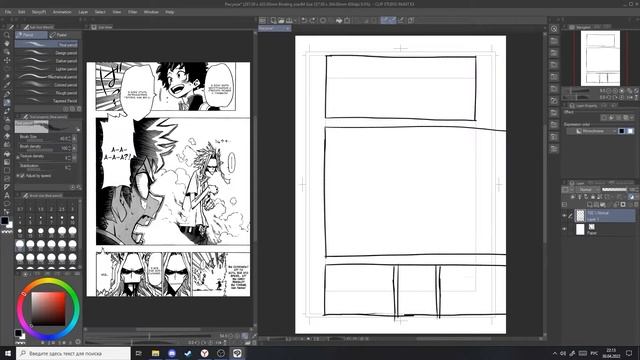Select the Figure tool

coord(7,170)
